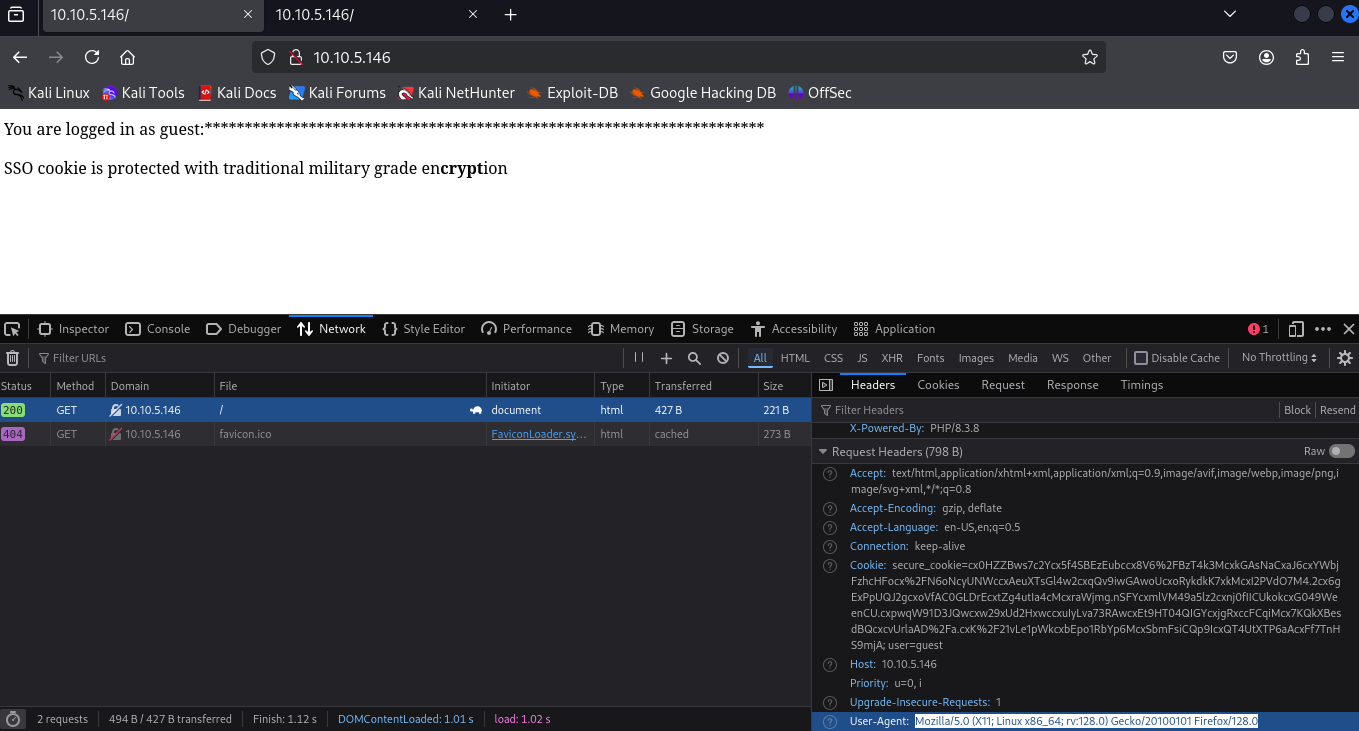Pause network recording
This screenshot has width=1359, height=731.
639,358
